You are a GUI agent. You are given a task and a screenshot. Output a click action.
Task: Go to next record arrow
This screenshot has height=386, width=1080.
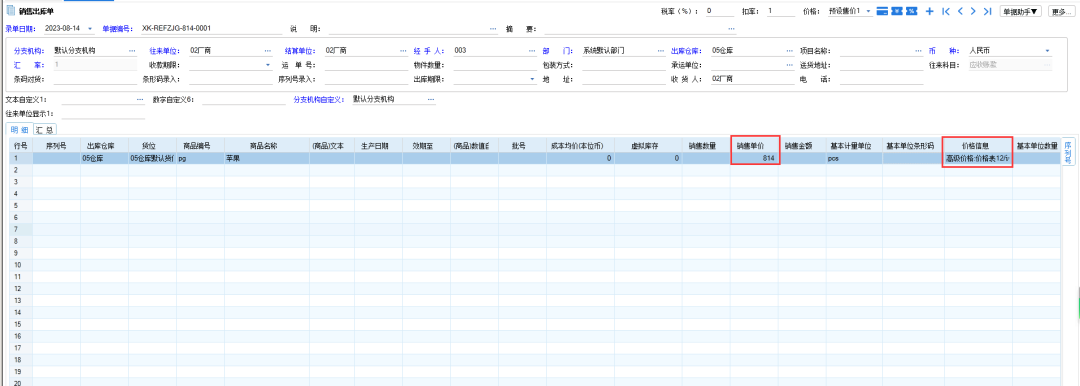tap(973, 11)
